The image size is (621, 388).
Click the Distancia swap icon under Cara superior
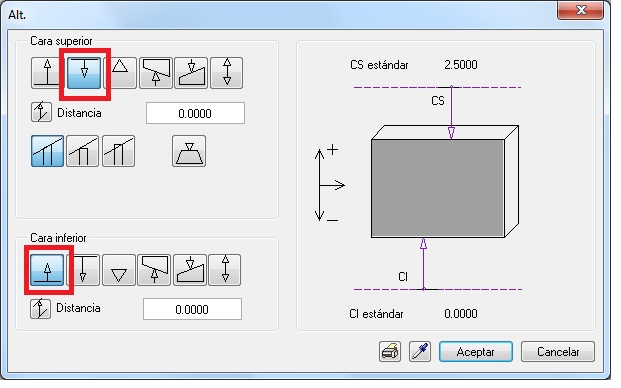point(41,112)
